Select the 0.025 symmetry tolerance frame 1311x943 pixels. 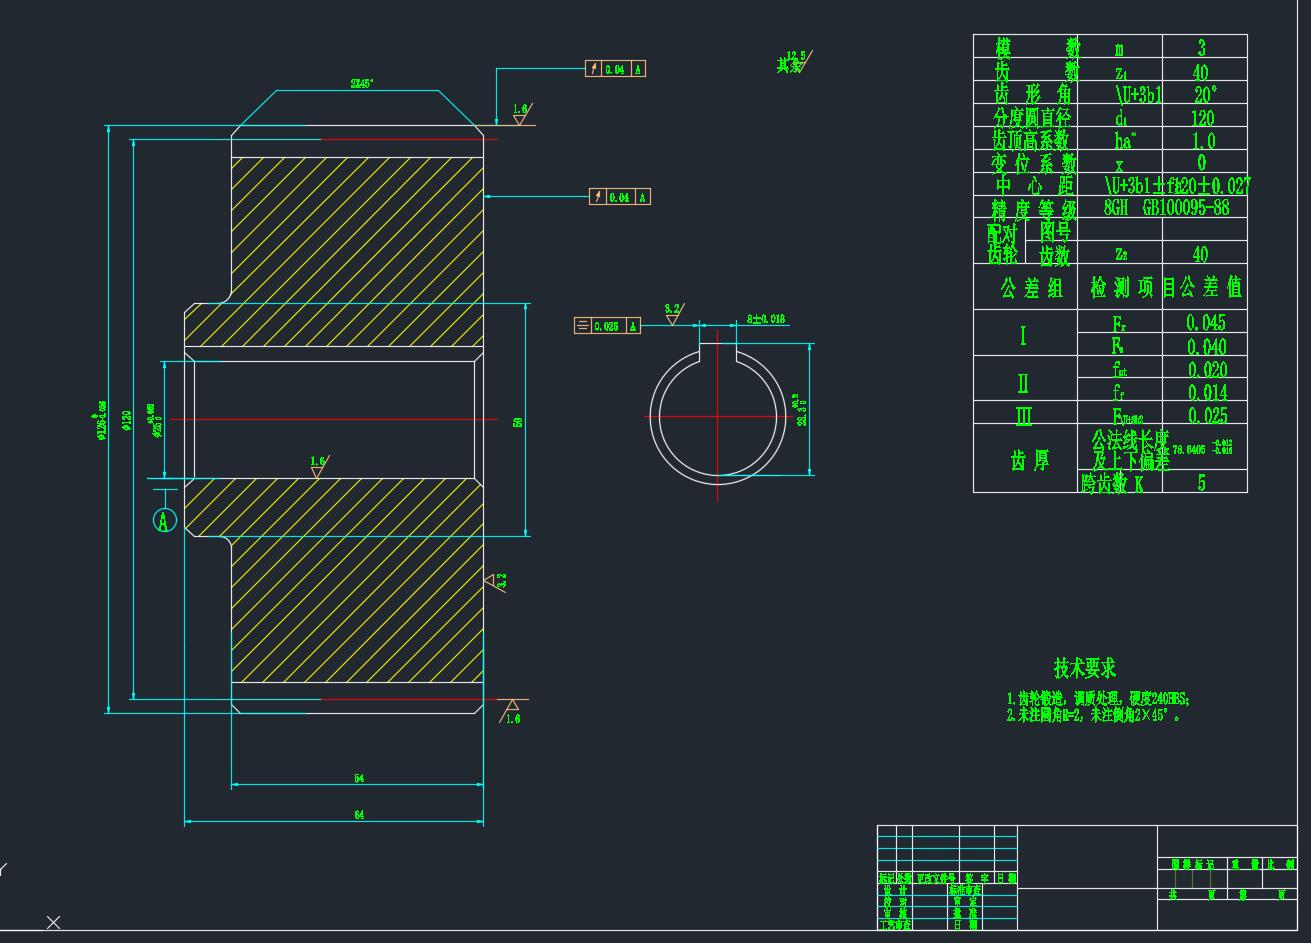point(607,326)
